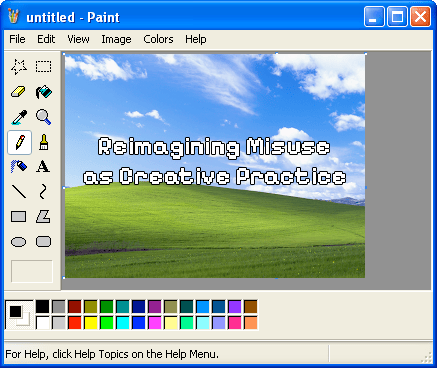The height and width of the screenshot is (368, 437).
Task: Close the Paint window
Action: [420, 17]
